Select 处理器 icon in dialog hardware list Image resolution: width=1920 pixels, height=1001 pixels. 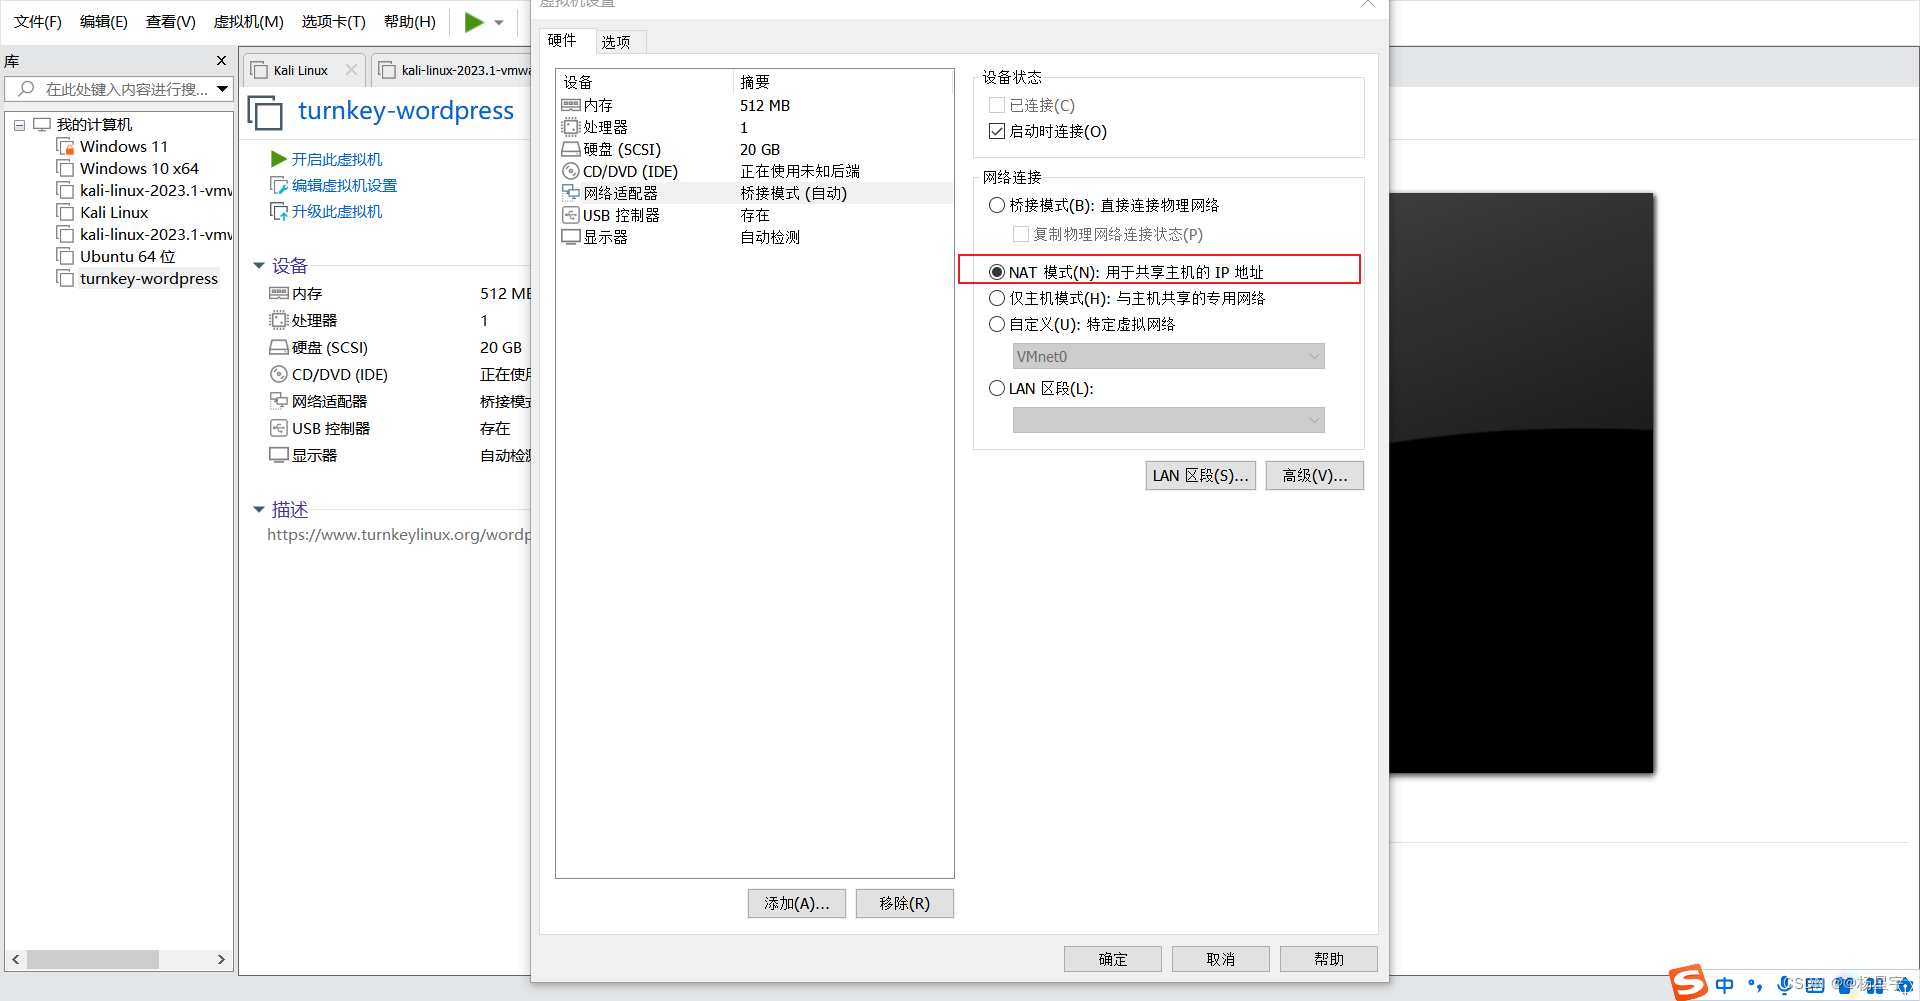coord(571,127)
